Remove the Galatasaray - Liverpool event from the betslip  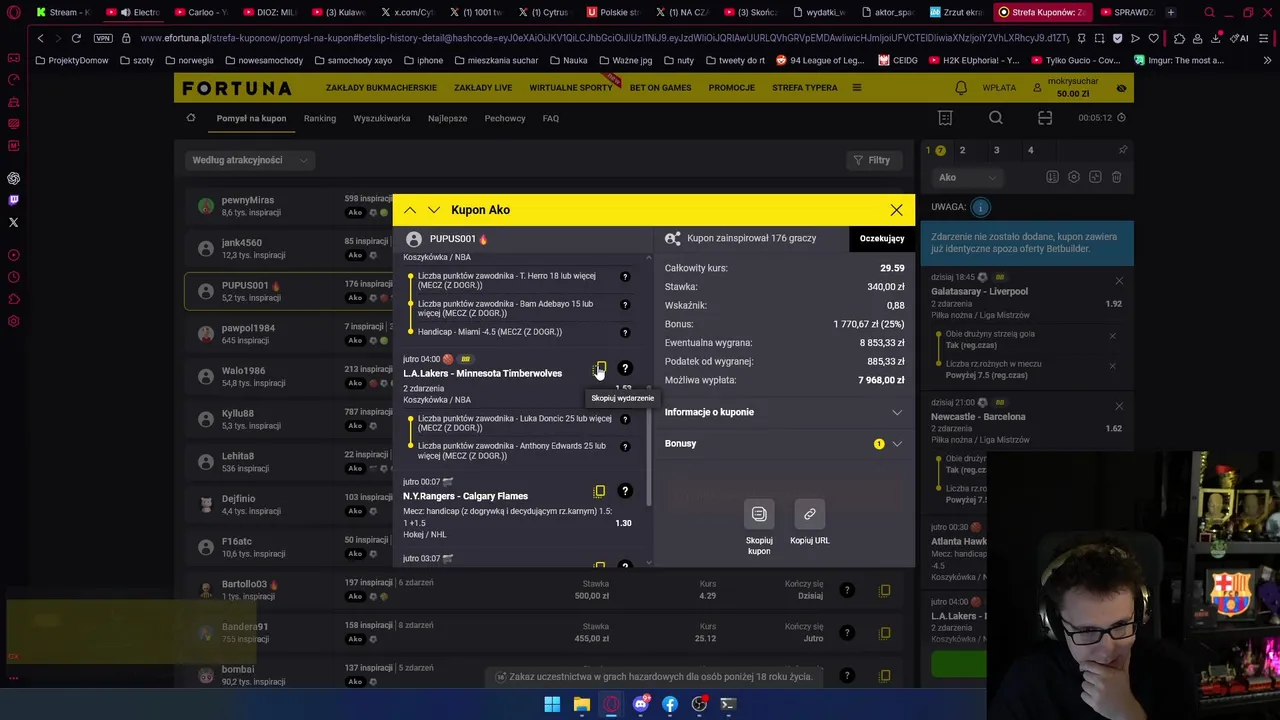[1119, 281]
